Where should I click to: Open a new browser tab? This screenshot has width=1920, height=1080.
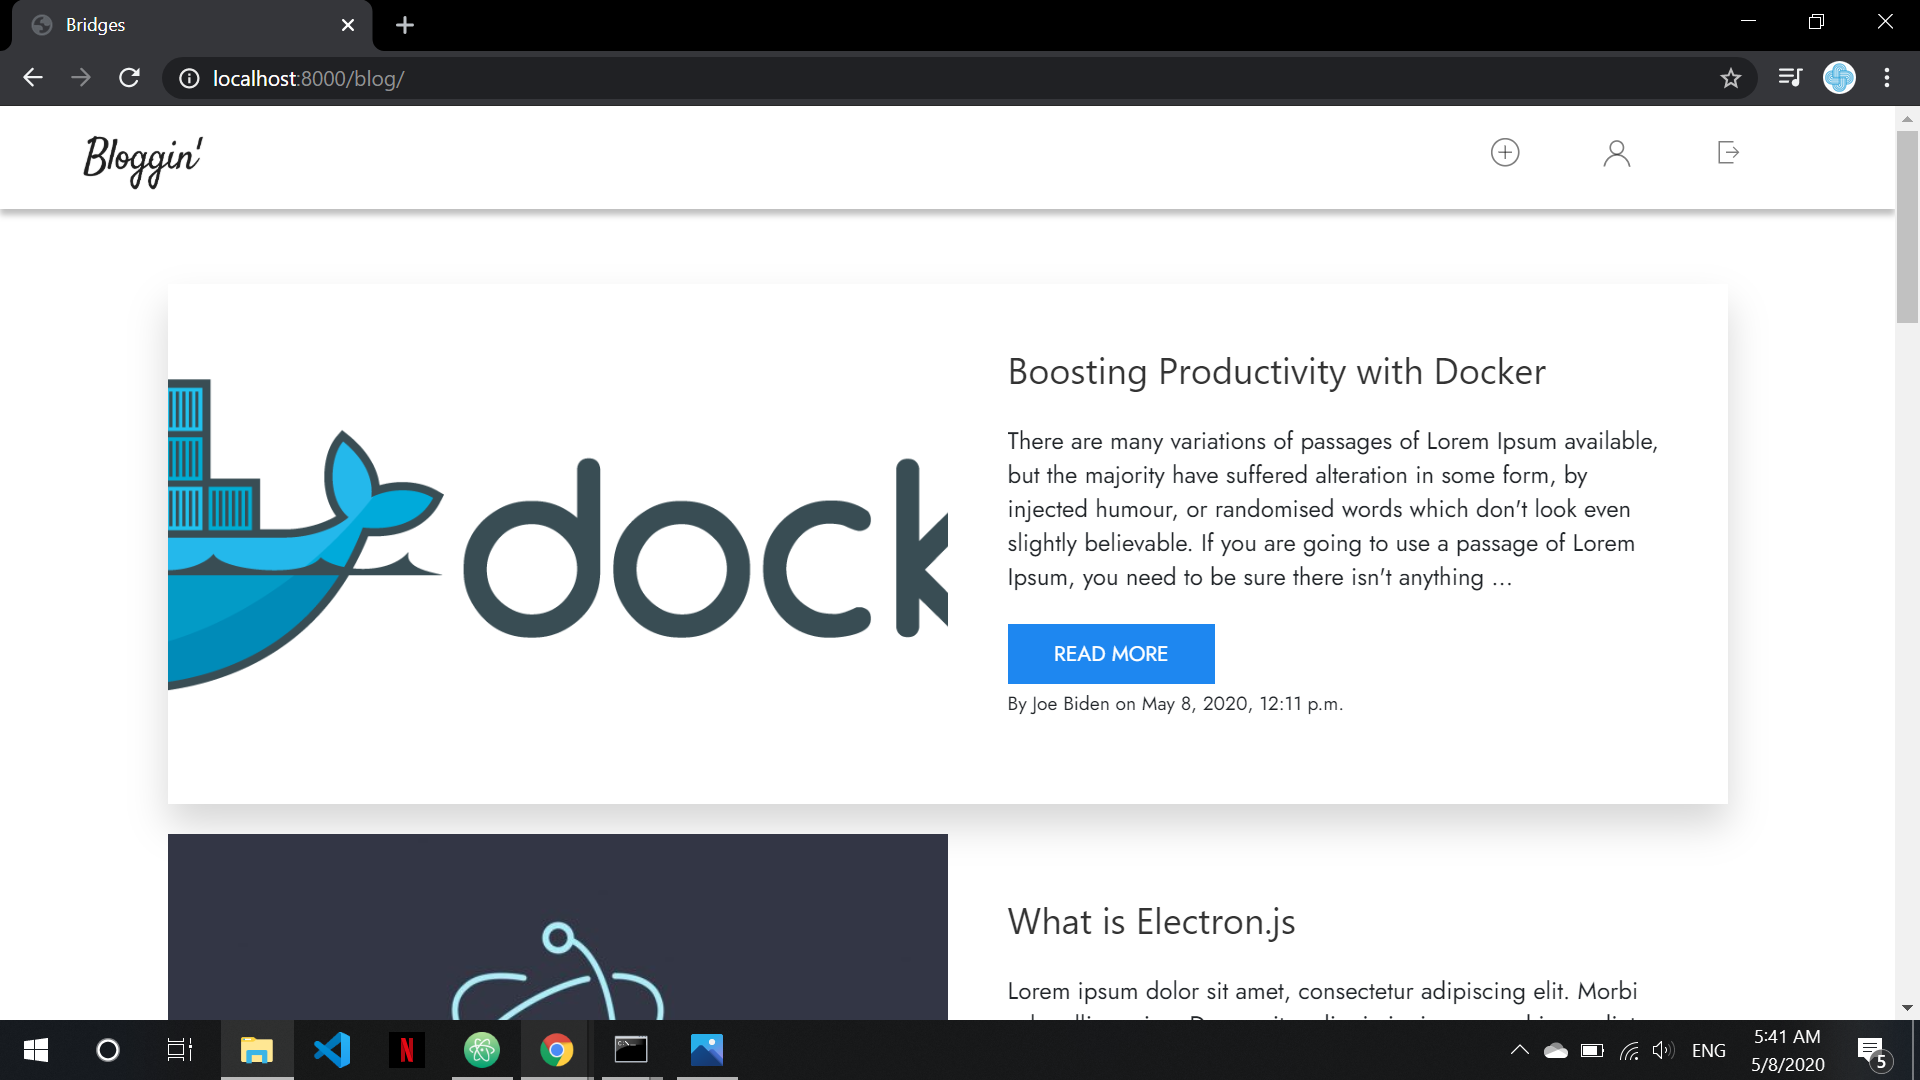405,25
